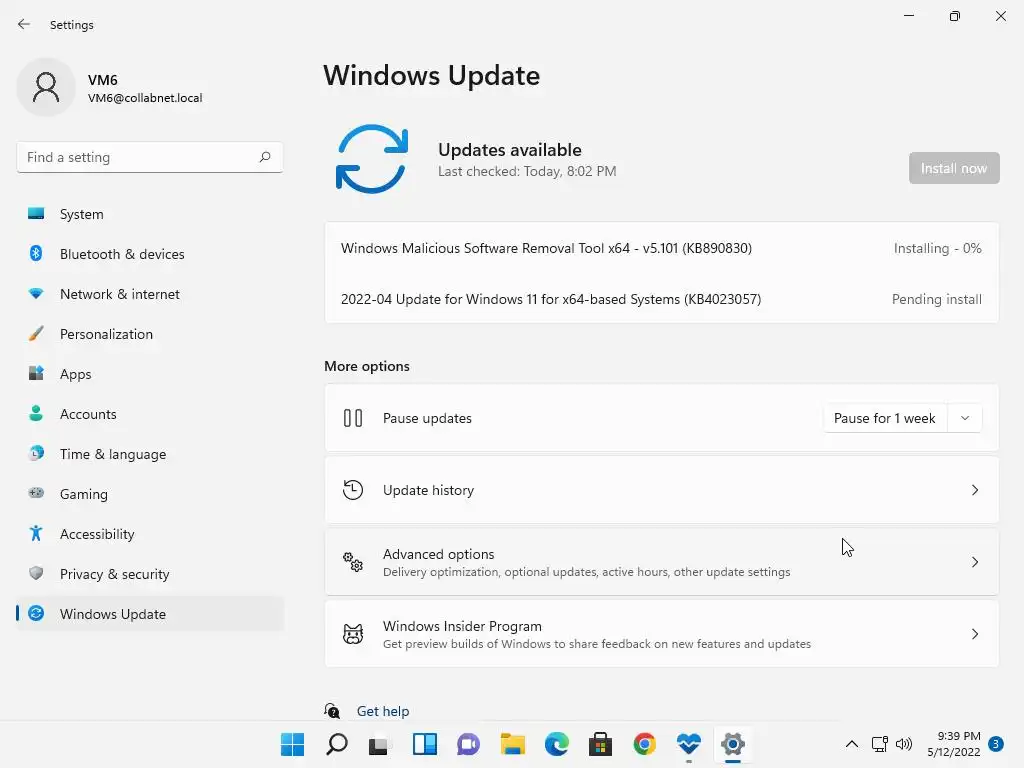Click the Privacy & security shield icon
The height and width of the screenshot is (768, 1024).
point(36,573)
